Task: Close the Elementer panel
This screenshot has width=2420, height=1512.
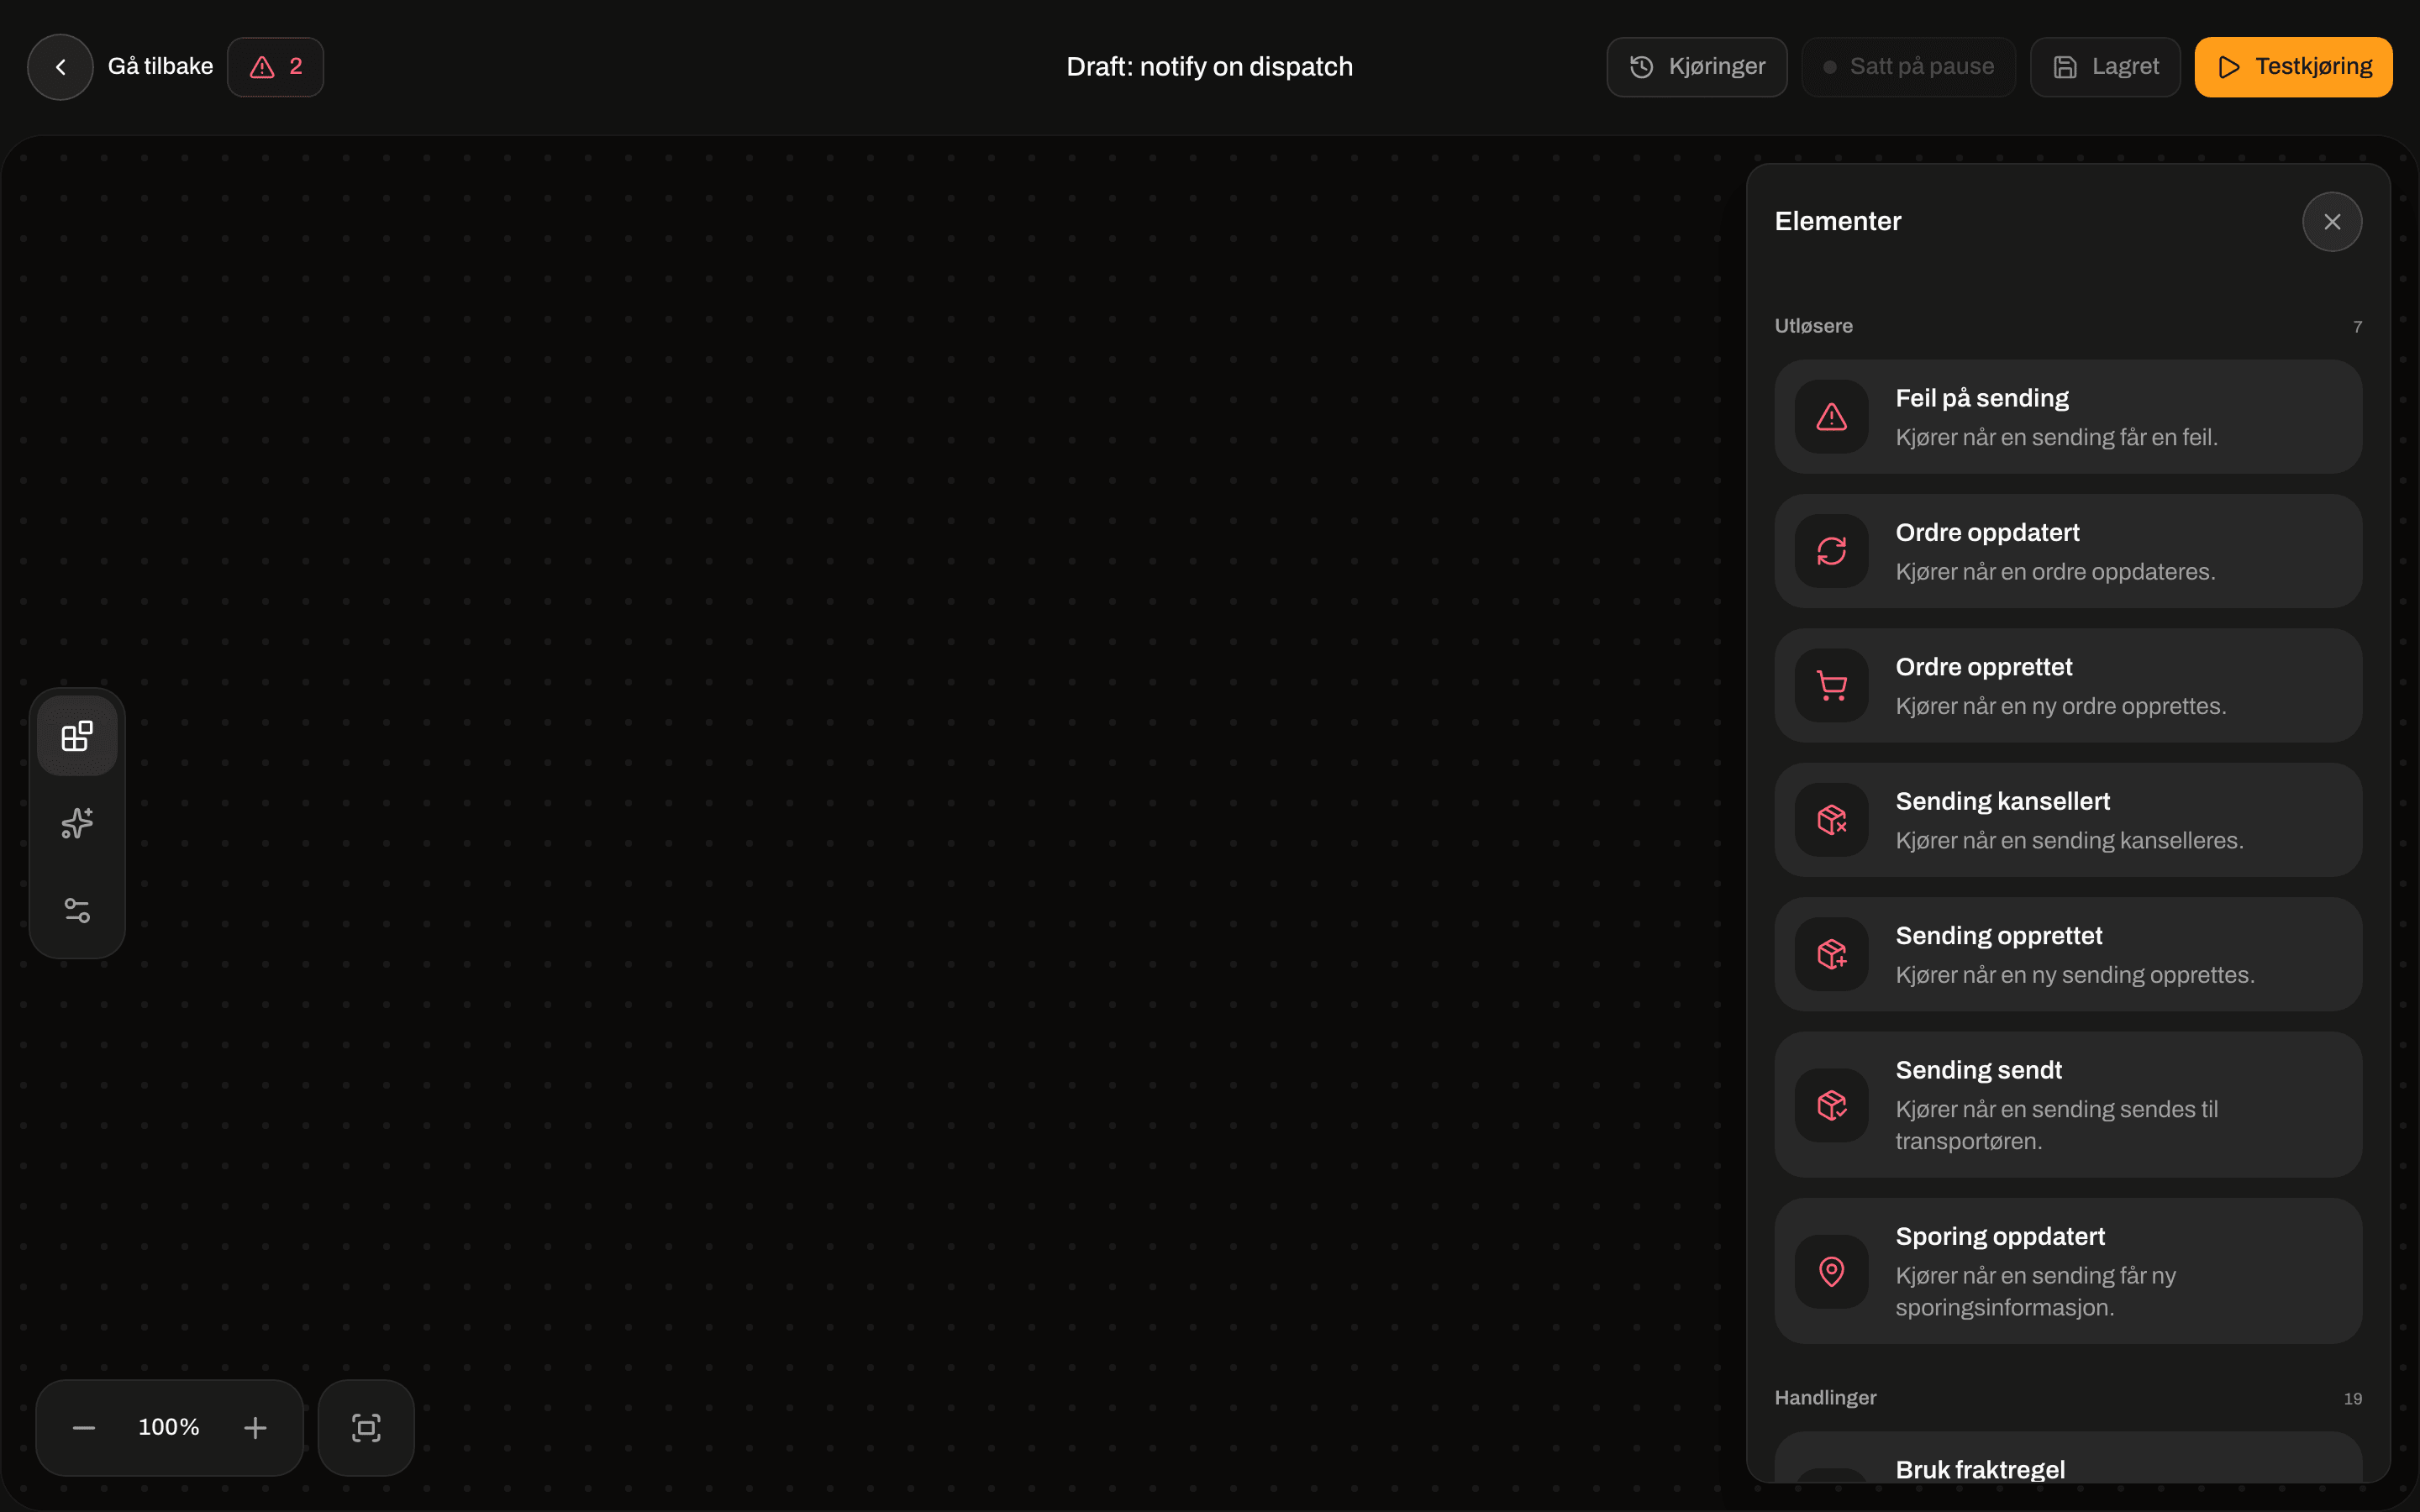Action: [2332, 222]
